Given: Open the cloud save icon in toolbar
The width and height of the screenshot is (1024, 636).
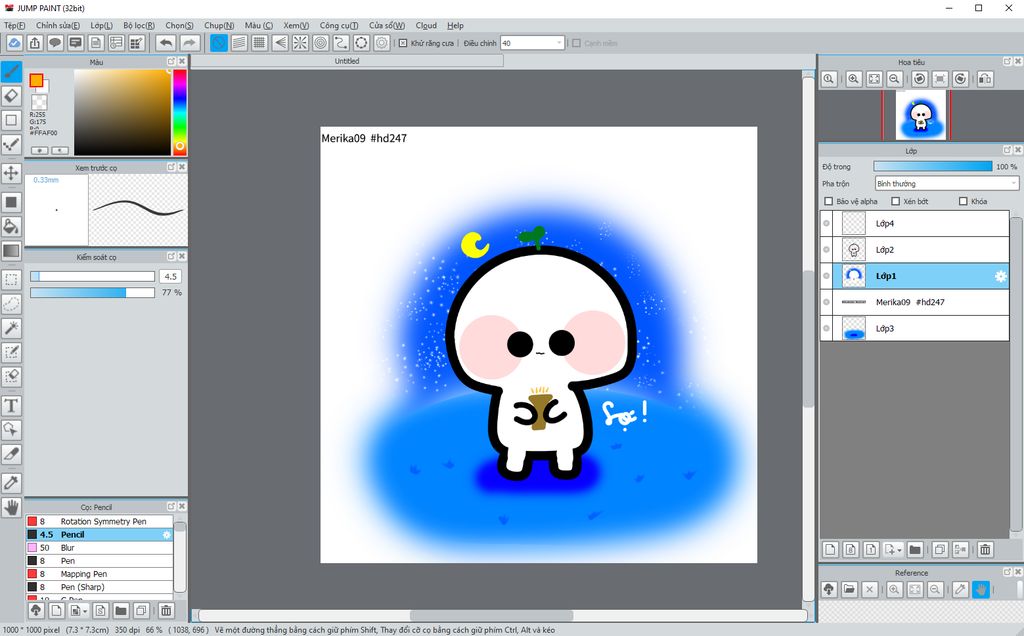Looking at the screenshot, I should tap(14, 43).
